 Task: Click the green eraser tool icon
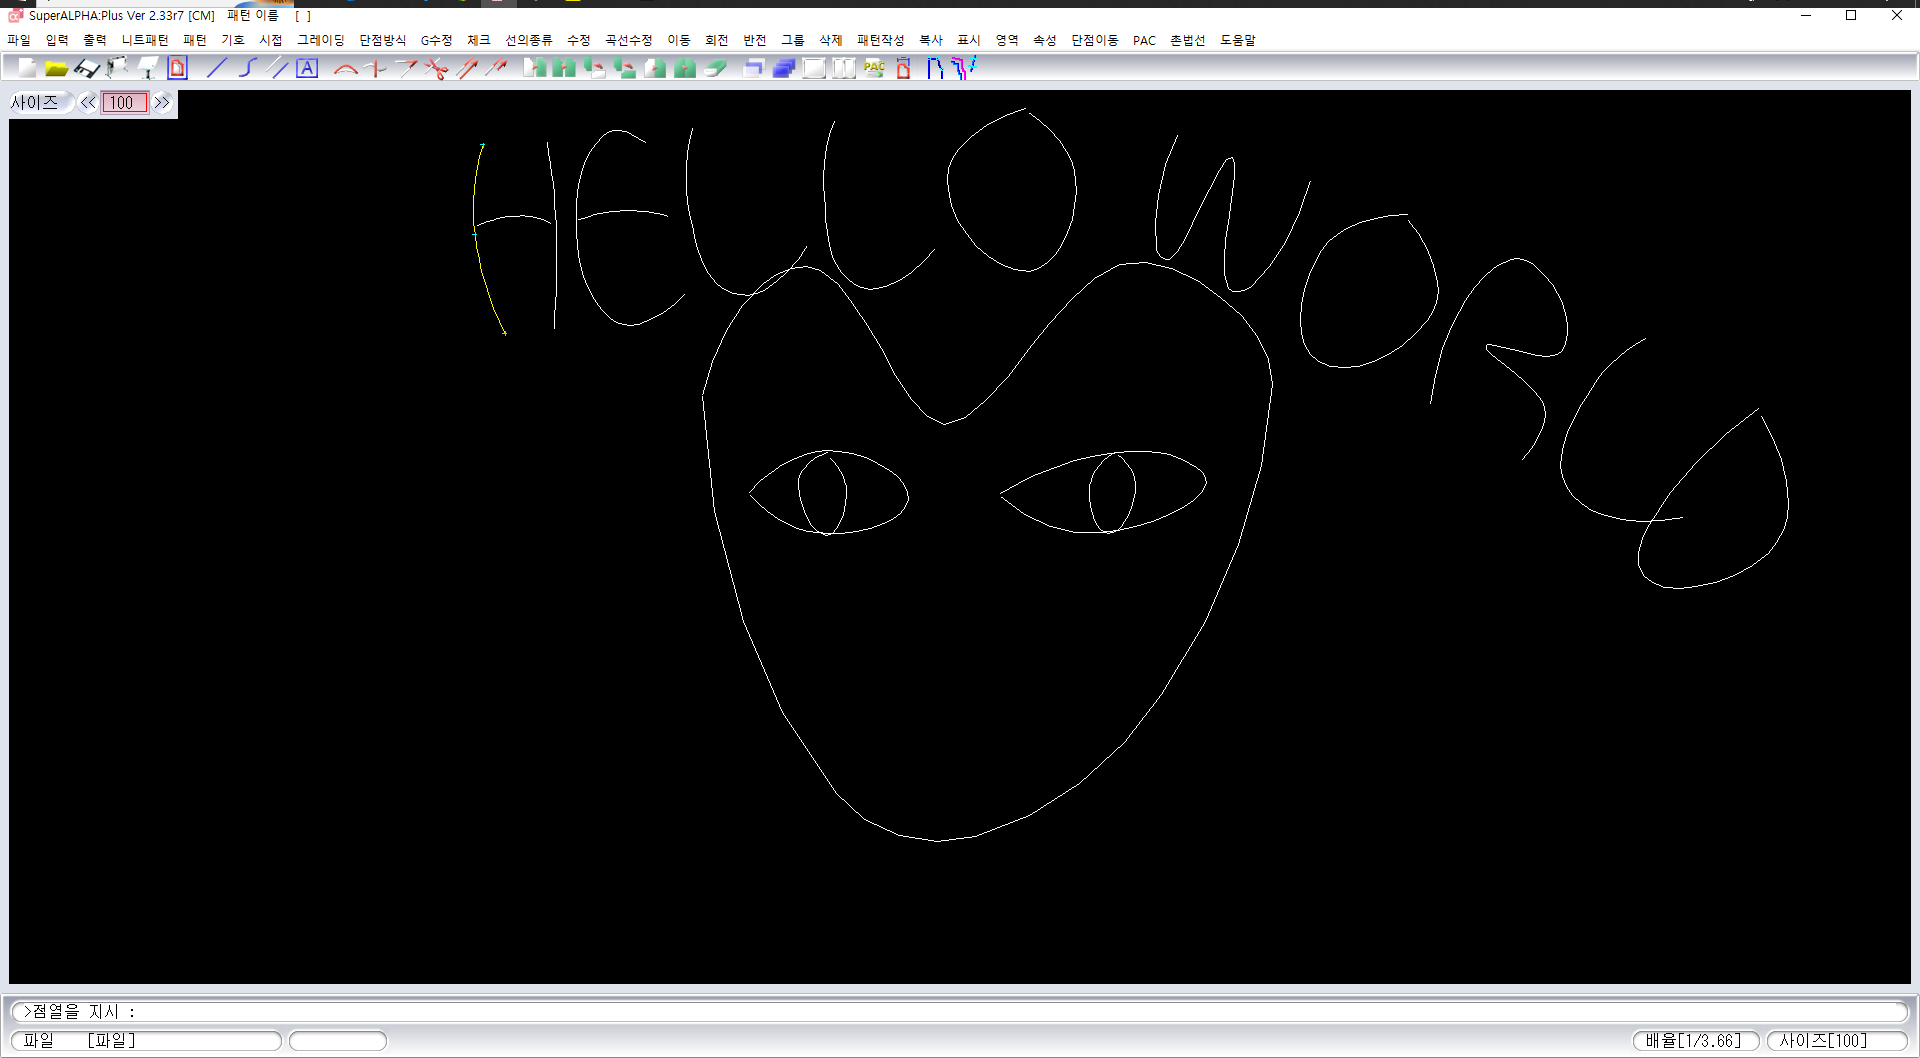click(715, 68)
